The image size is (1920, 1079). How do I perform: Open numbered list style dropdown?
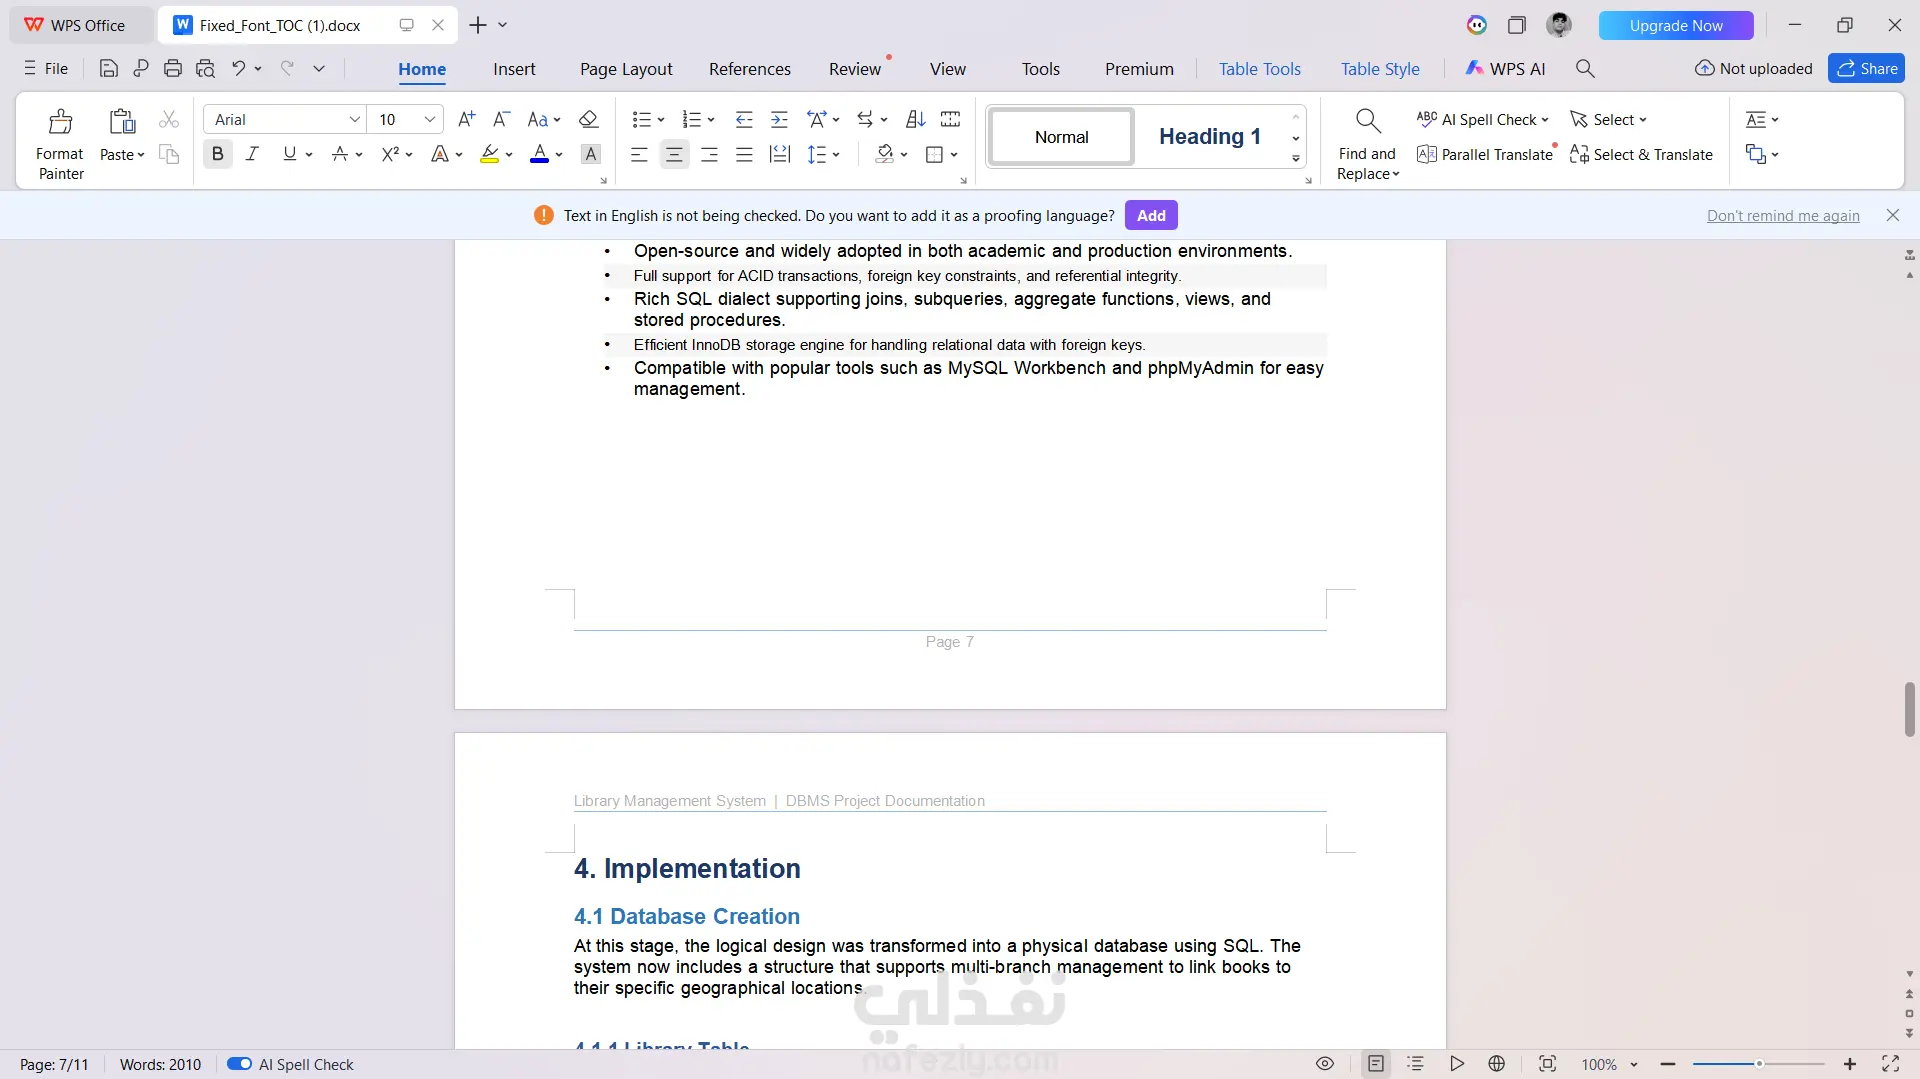click(711, 120)
